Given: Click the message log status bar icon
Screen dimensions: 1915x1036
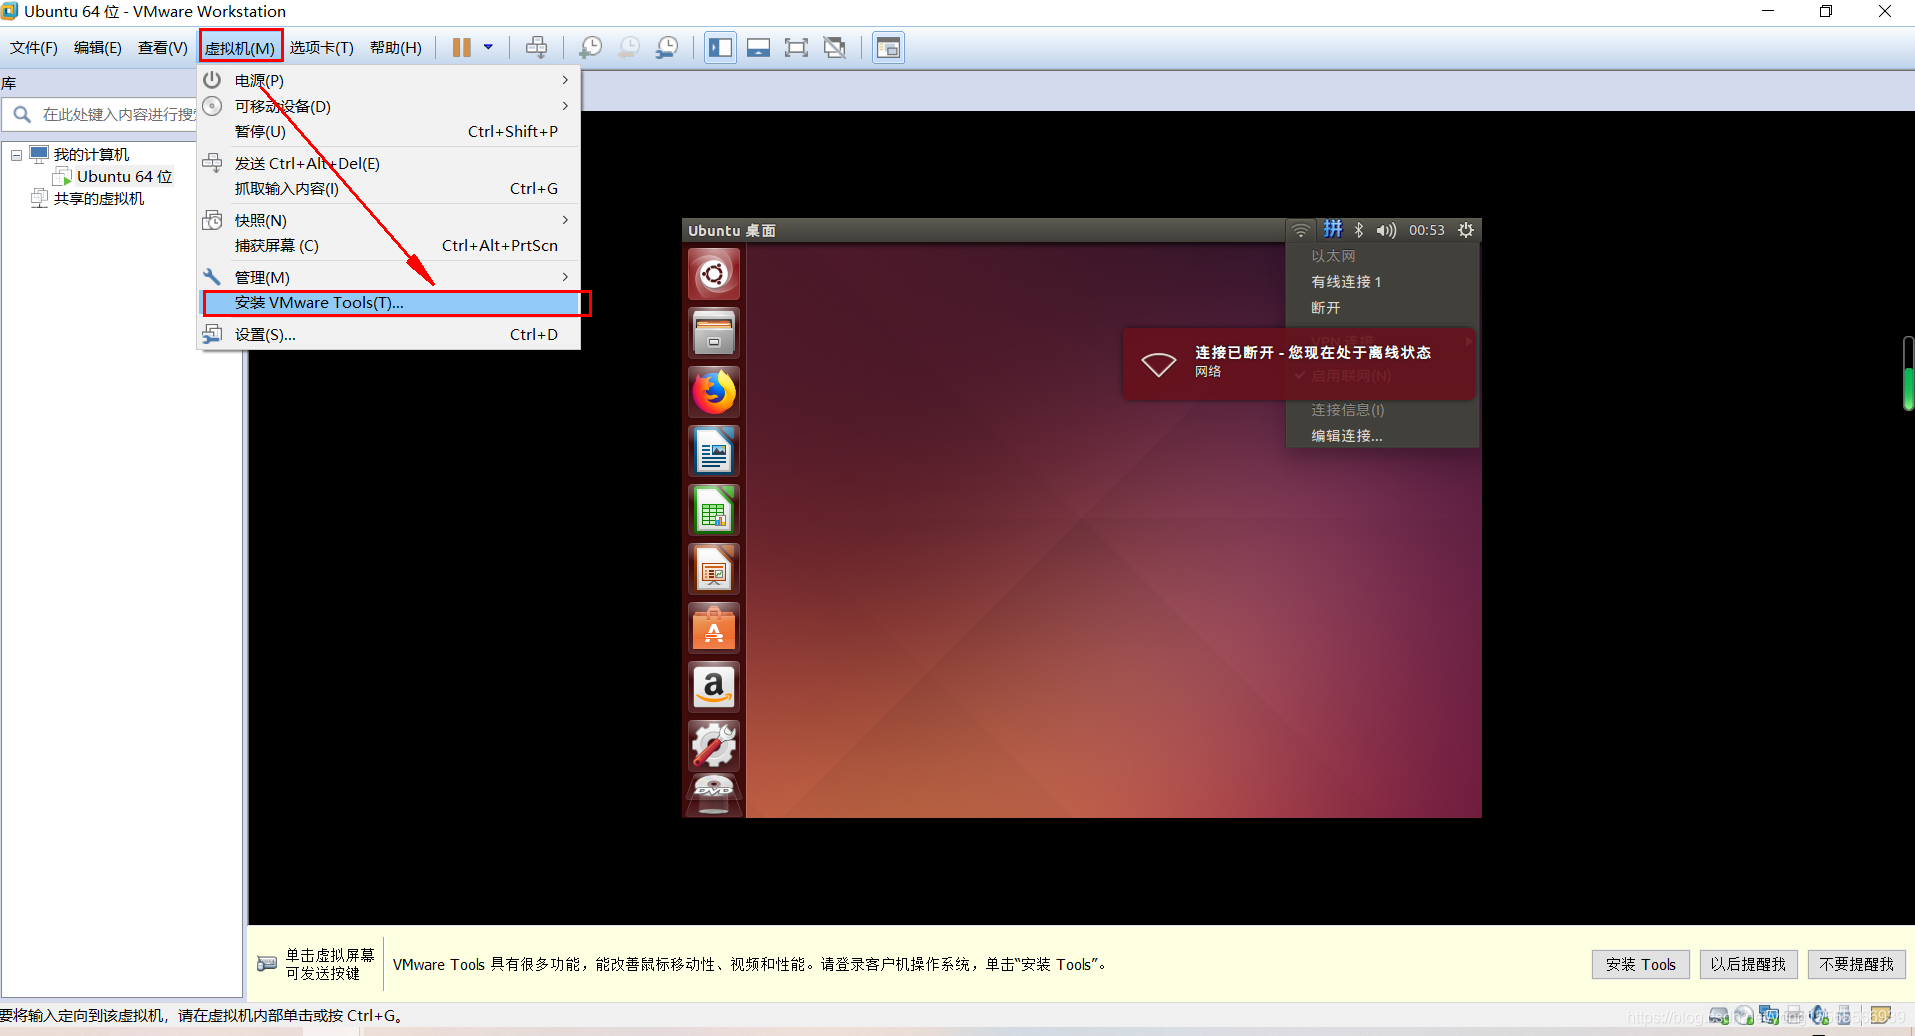Looking at the screenshot, I should point(1881,1015).
